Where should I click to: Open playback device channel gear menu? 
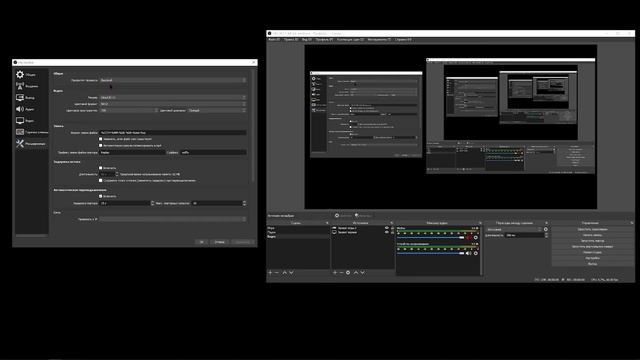(x=476, y=253)
